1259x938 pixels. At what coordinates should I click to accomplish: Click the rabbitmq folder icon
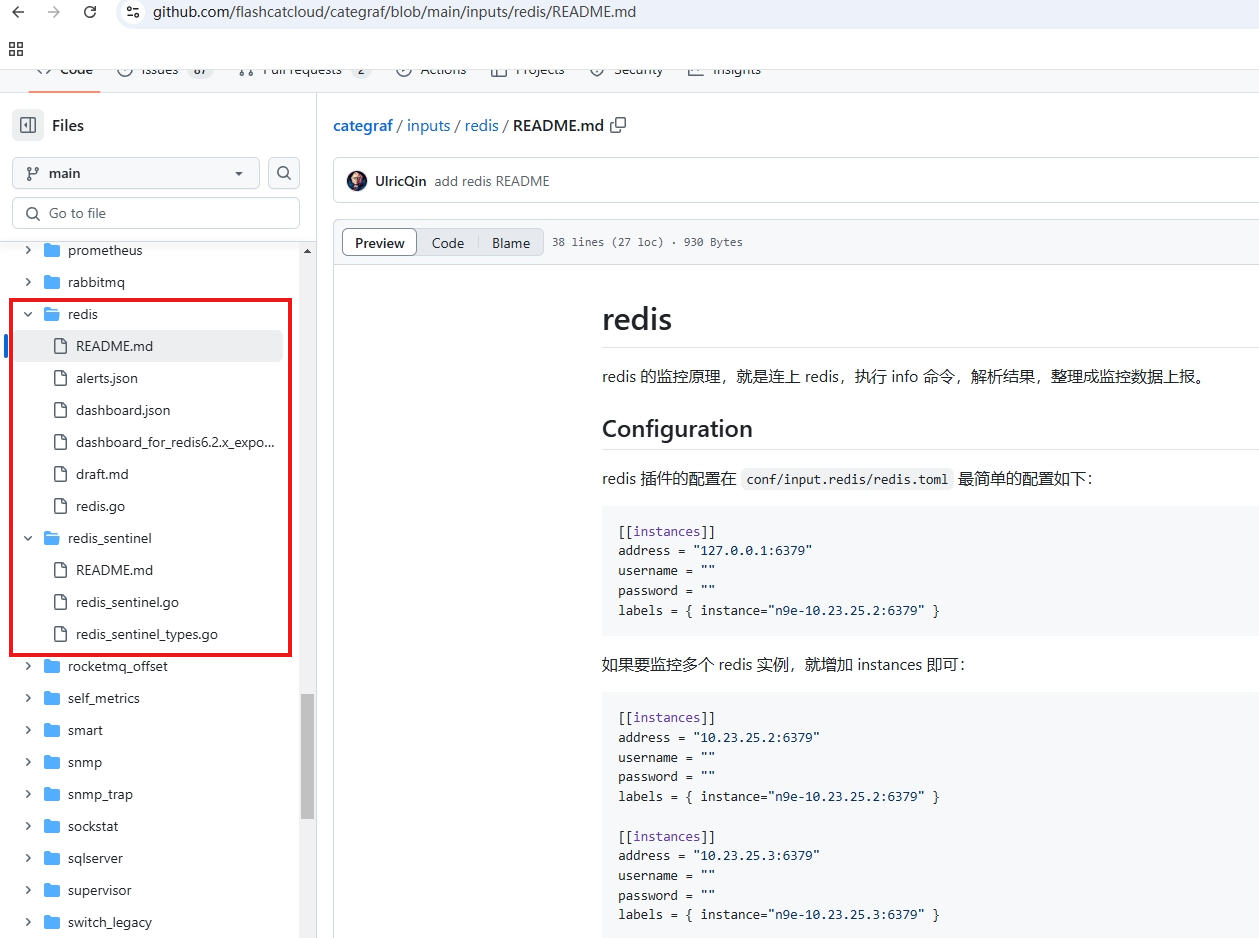52,282
